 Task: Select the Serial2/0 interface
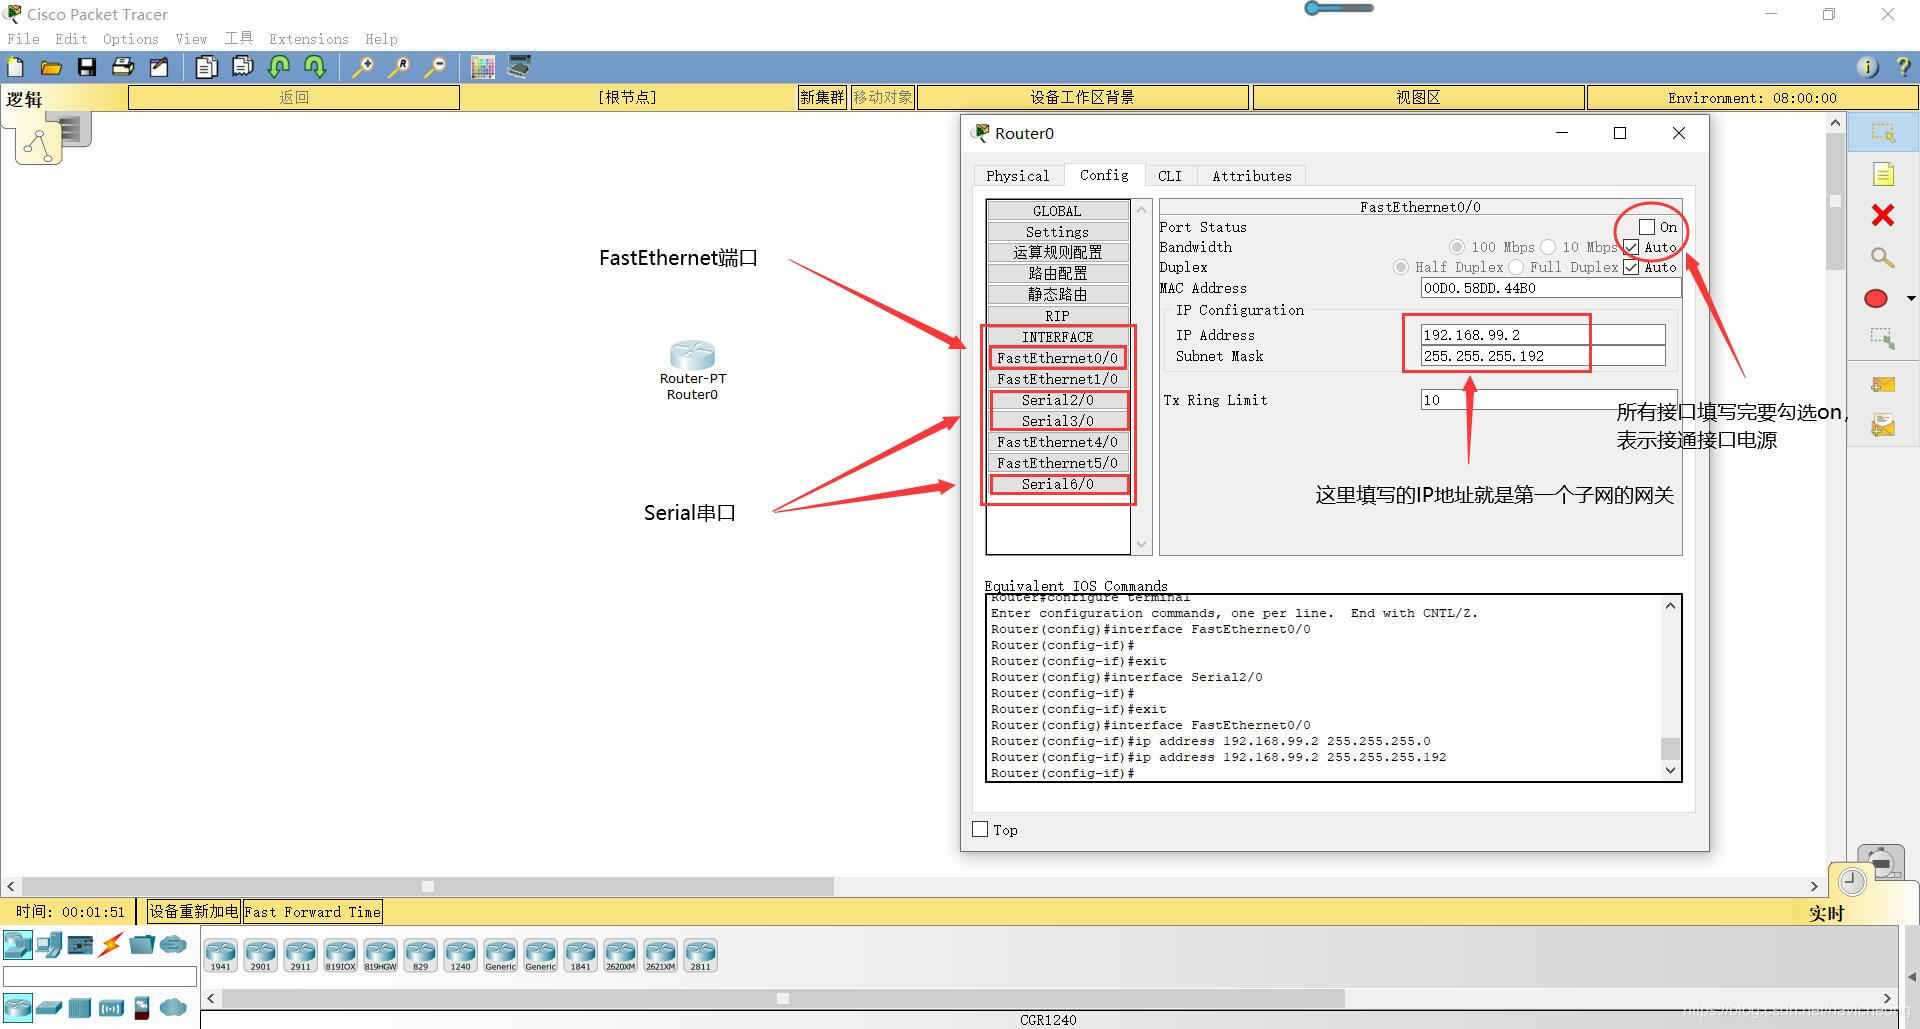(x=1057, y=399)
